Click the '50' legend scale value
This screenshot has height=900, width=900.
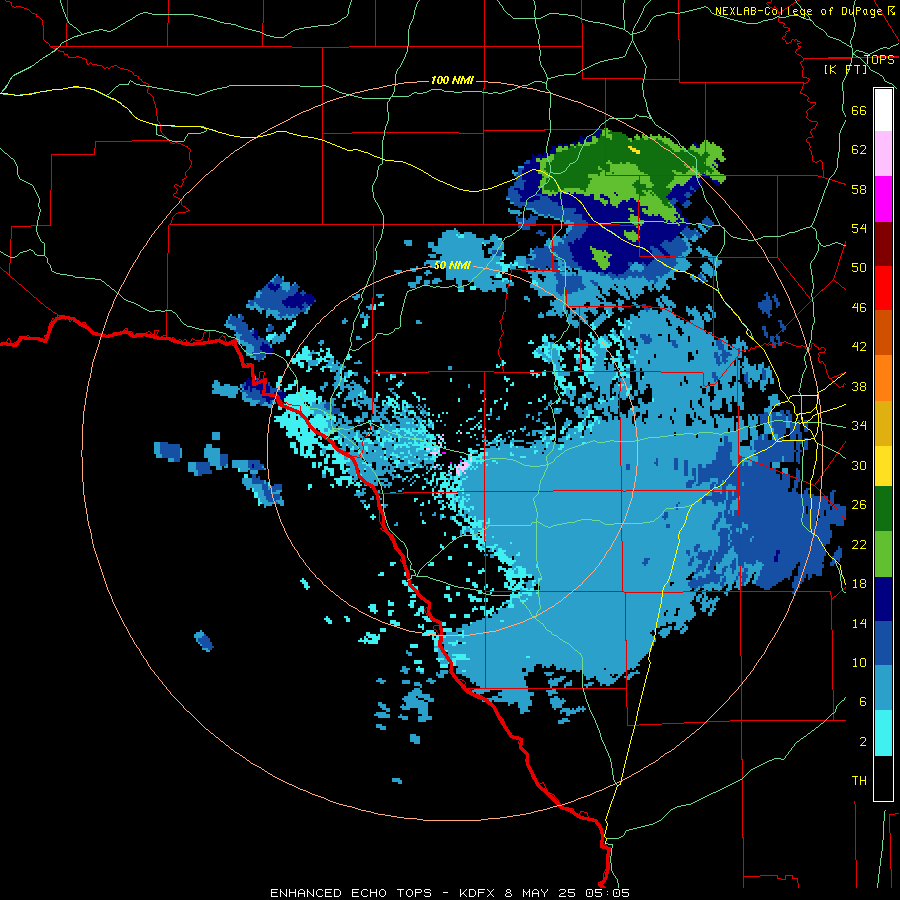point(859,268)
